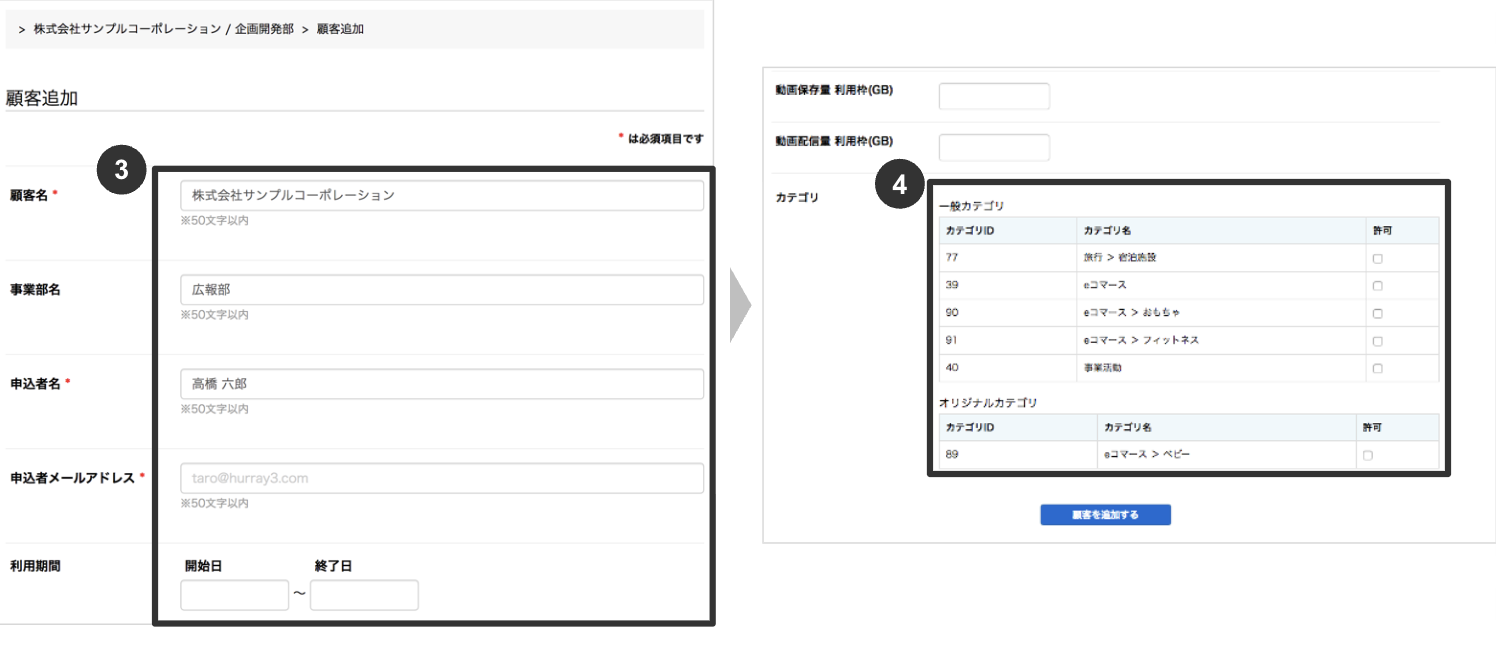Focus the 事業部名 field showing 広報部
This screenshot has height=648, width=1496.
click(x=441, y=289)
